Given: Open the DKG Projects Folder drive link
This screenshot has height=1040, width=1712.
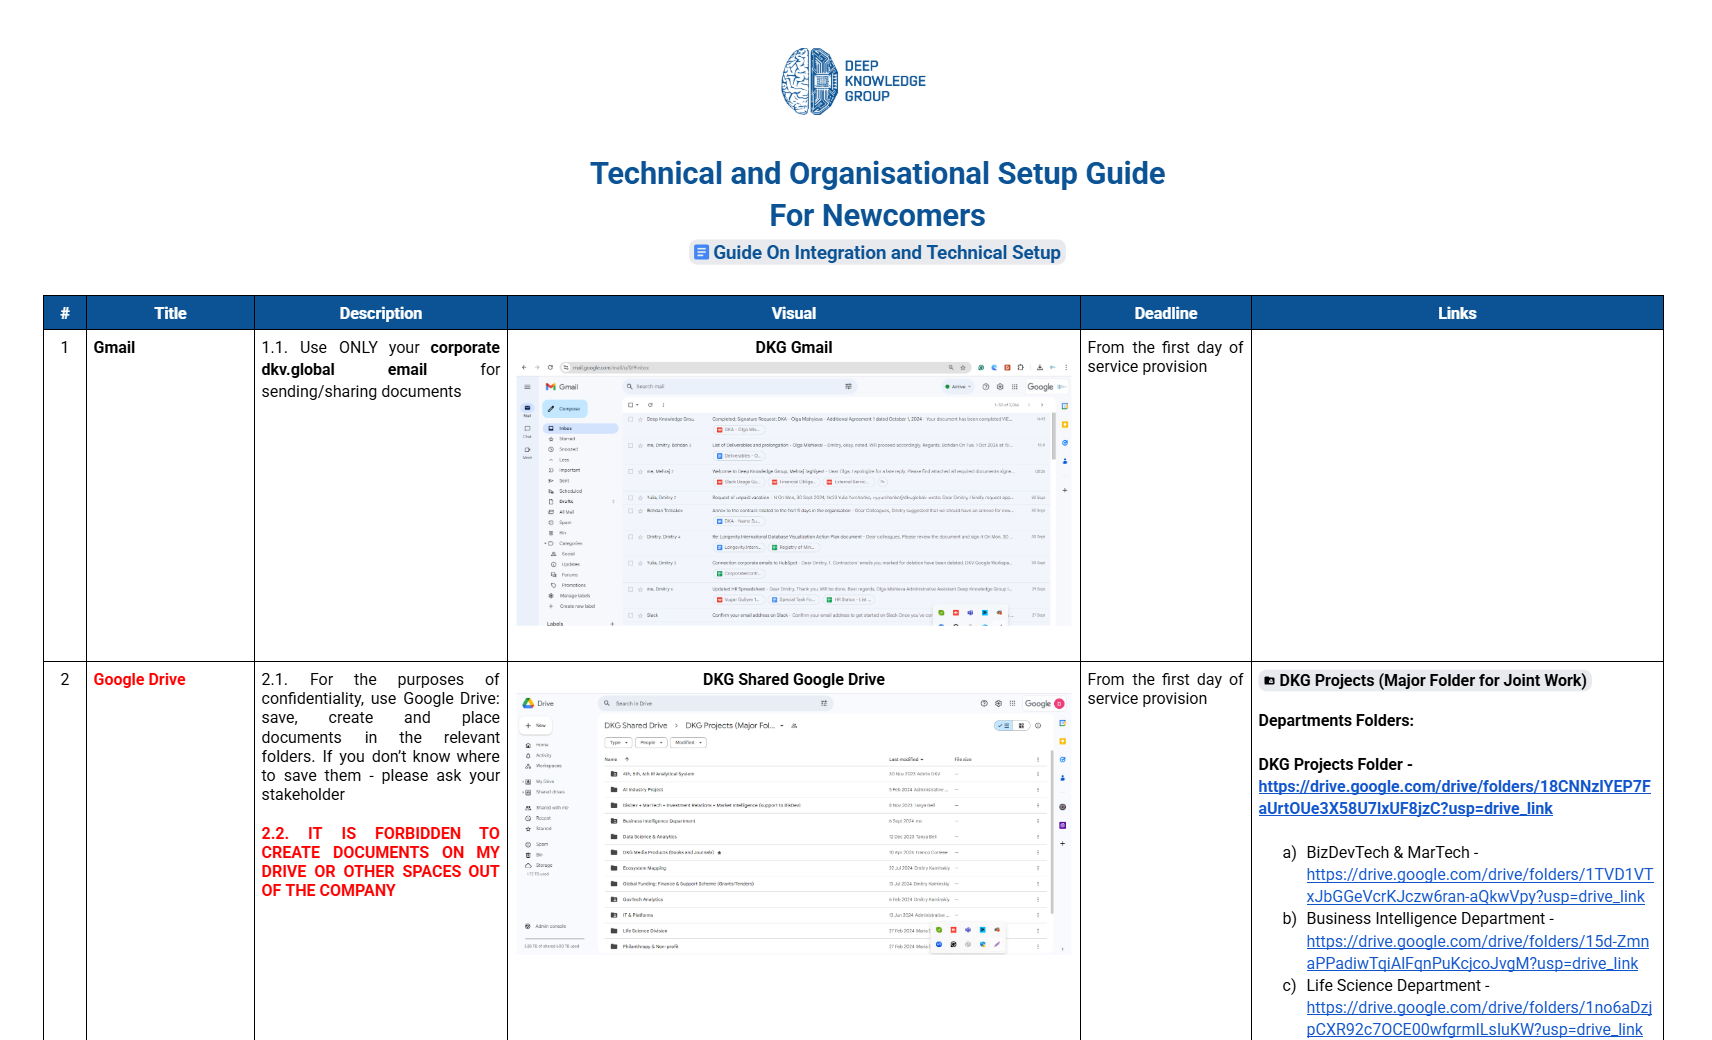Looking at the screenshot, I should pyautogui.click(x=1454, y=797).
